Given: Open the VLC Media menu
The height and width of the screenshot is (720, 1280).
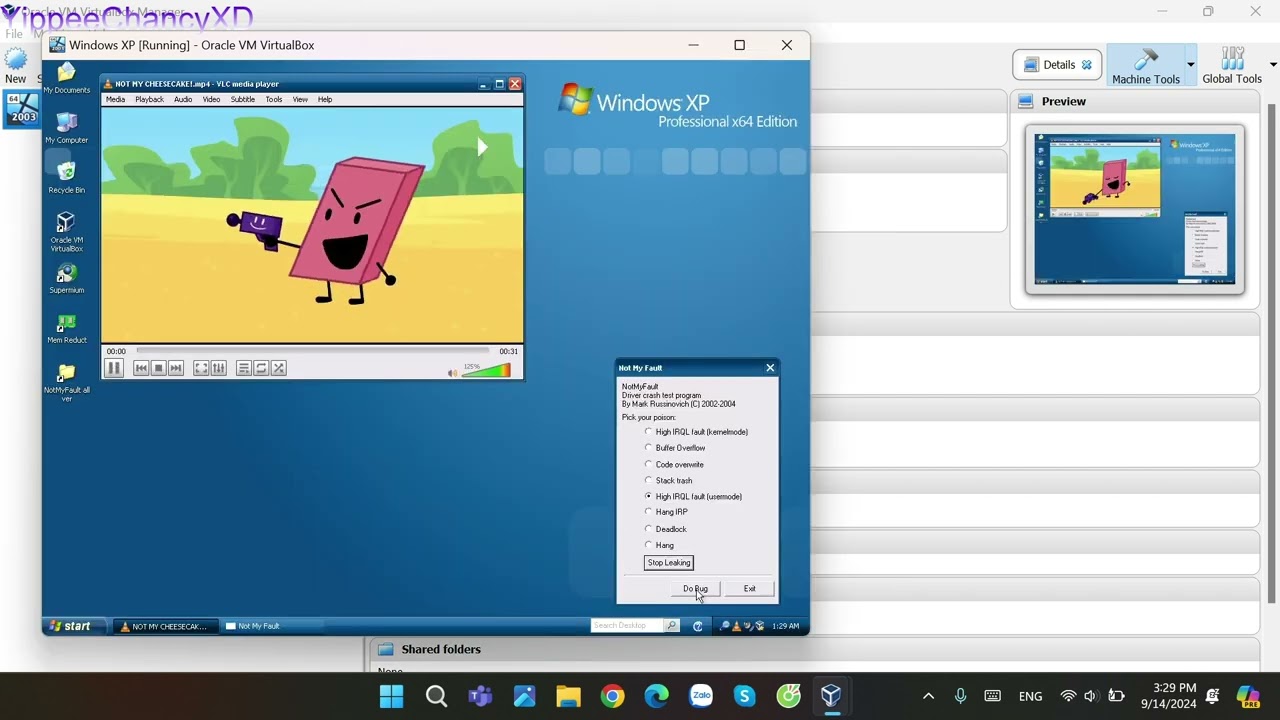Looking at the screenshot, I should (x=116, y=100).
